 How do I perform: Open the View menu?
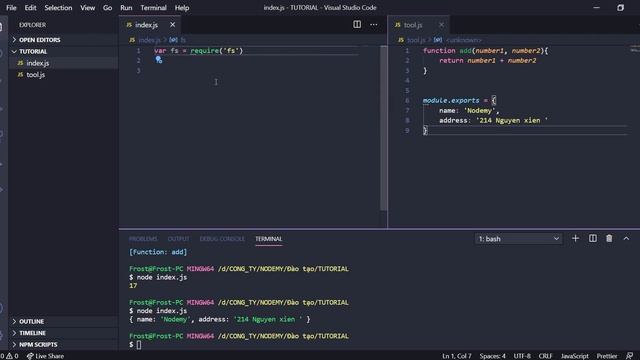pos(87,8)
